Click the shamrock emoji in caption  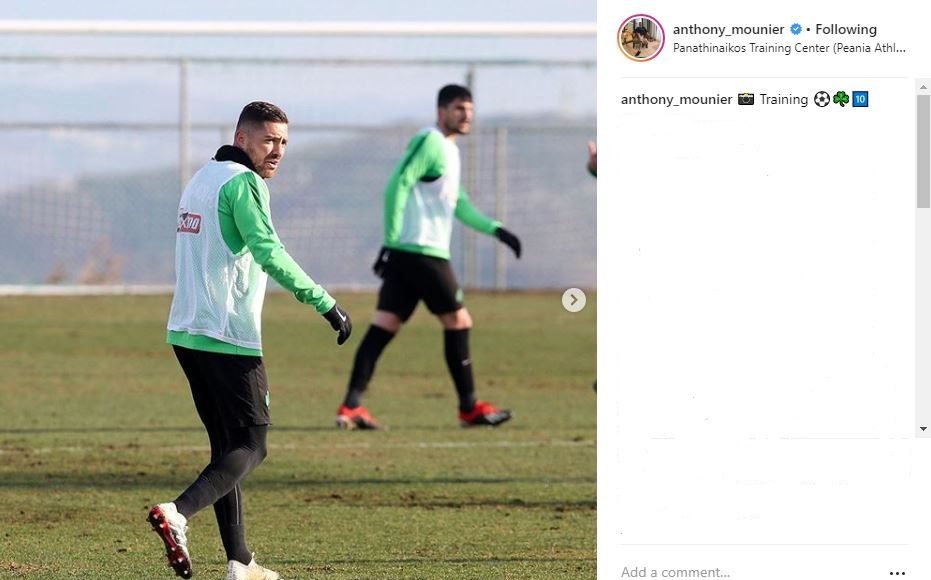pos(841,99)
